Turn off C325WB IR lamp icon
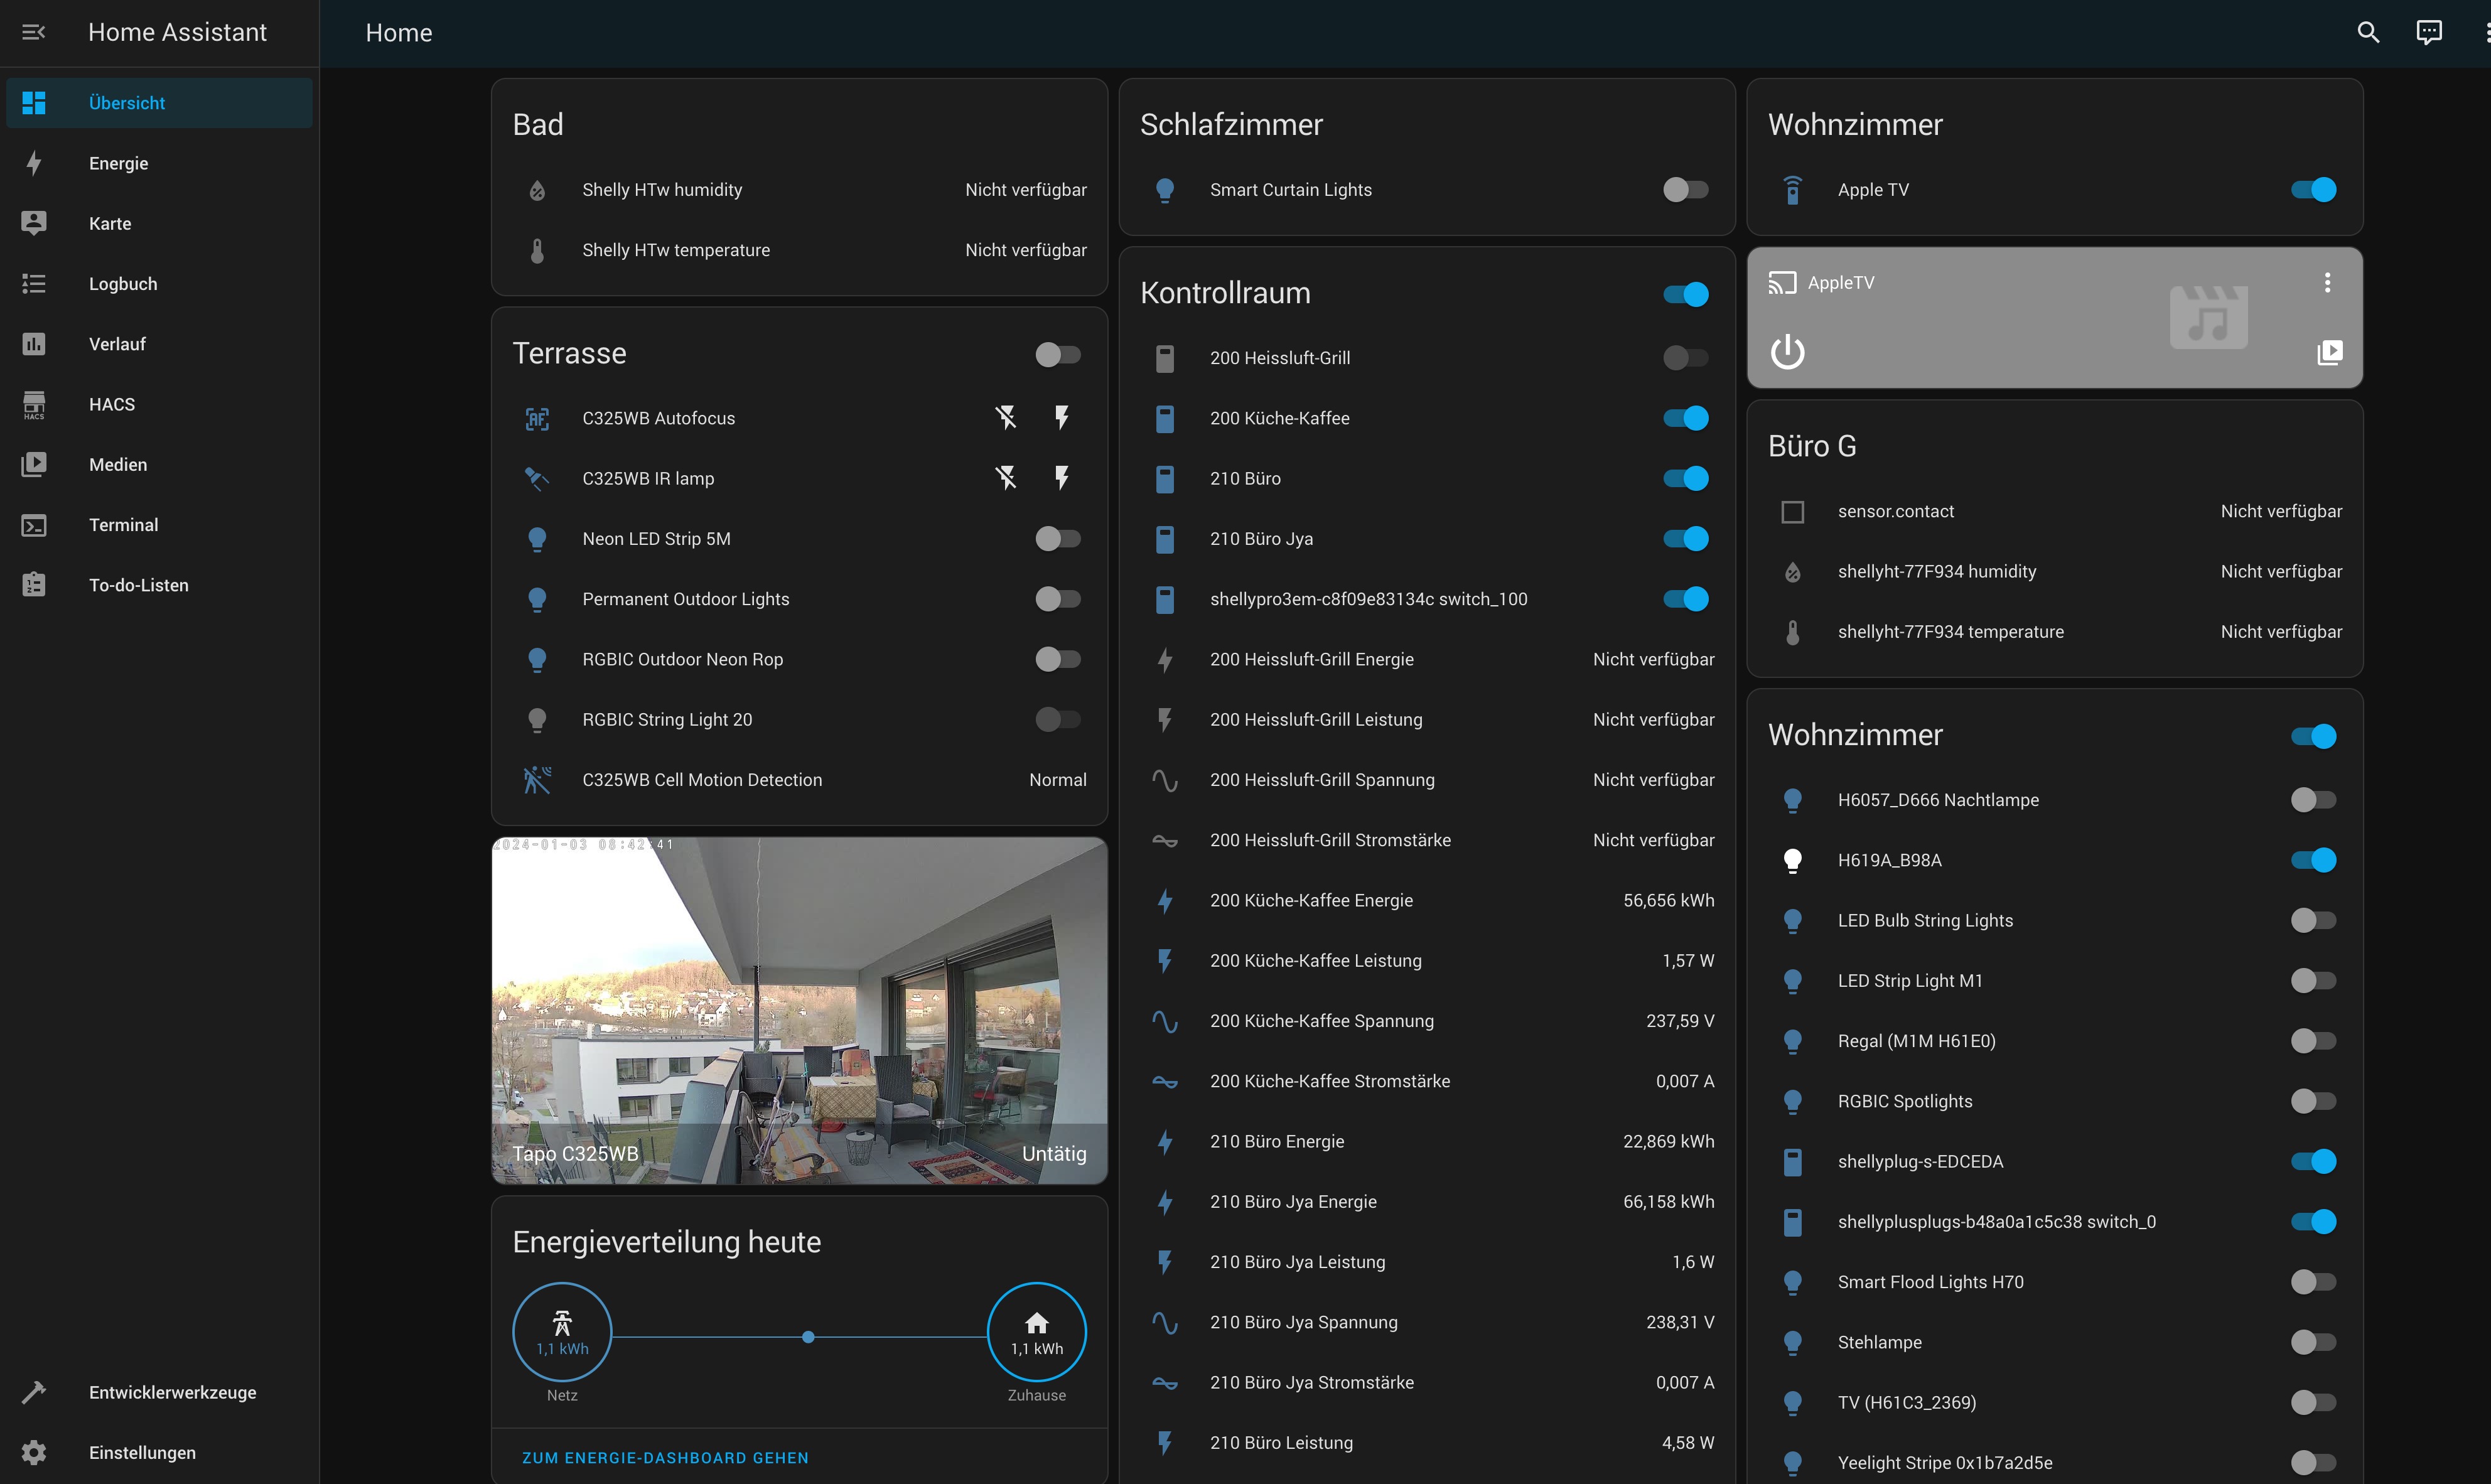Viewport: 2491px width, 1484px height. [1006, 478]
